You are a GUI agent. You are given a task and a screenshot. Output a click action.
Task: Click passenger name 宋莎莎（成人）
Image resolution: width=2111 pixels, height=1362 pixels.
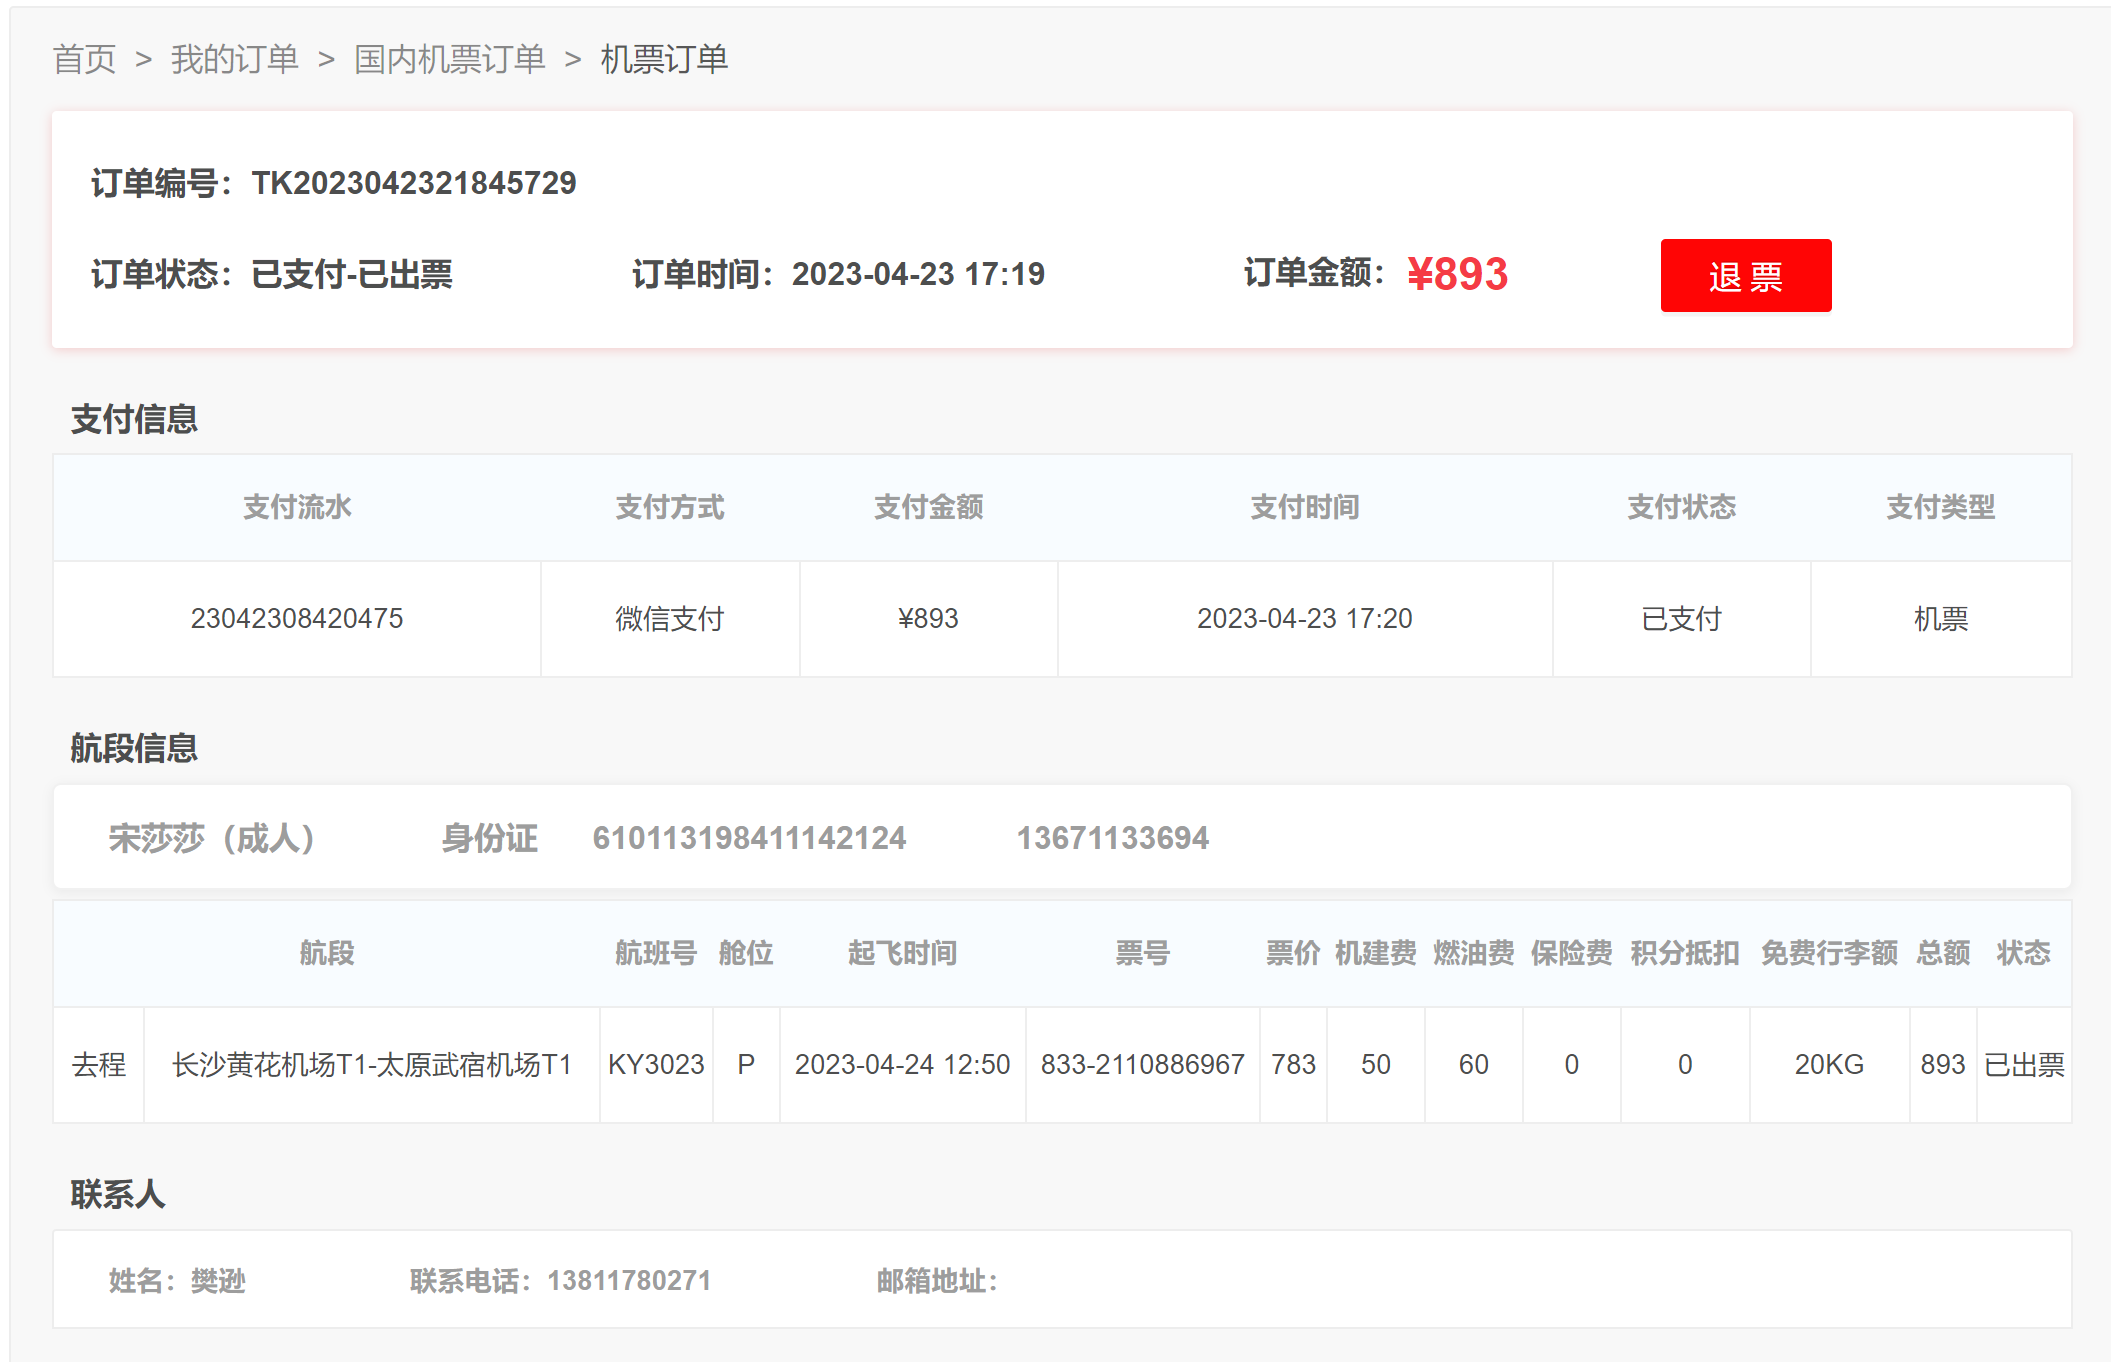(x=212, y=838)
